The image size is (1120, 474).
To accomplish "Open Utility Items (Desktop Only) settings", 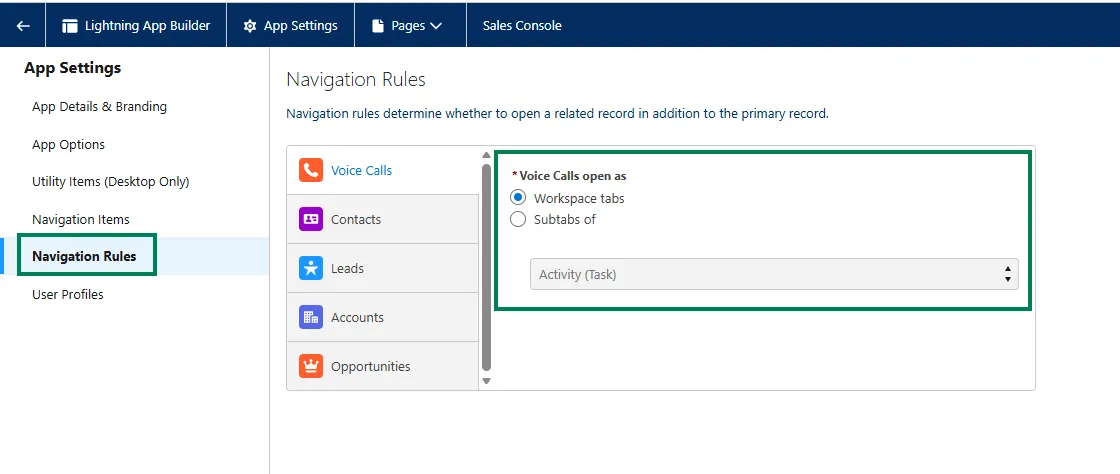I will [111, 181].
